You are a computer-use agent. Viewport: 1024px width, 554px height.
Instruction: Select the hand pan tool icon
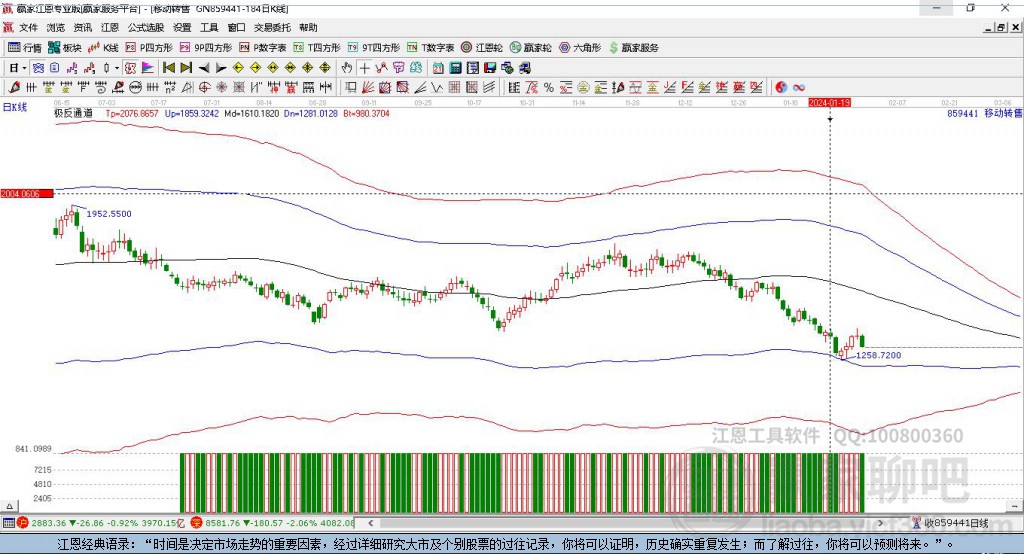(x=347, y=68)
